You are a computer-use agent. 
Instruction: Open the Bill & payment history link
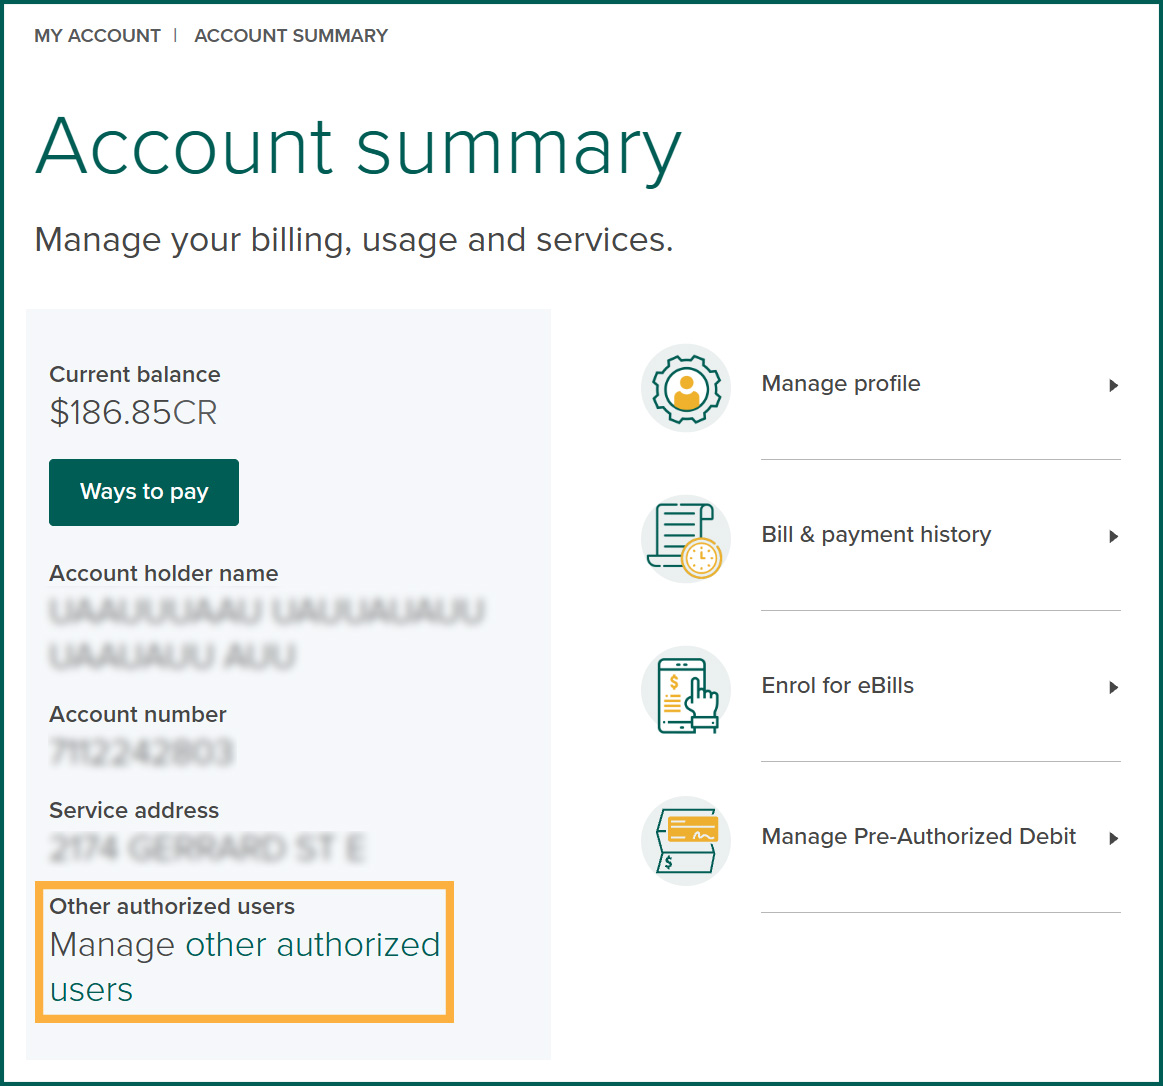(x=876, y=535)
